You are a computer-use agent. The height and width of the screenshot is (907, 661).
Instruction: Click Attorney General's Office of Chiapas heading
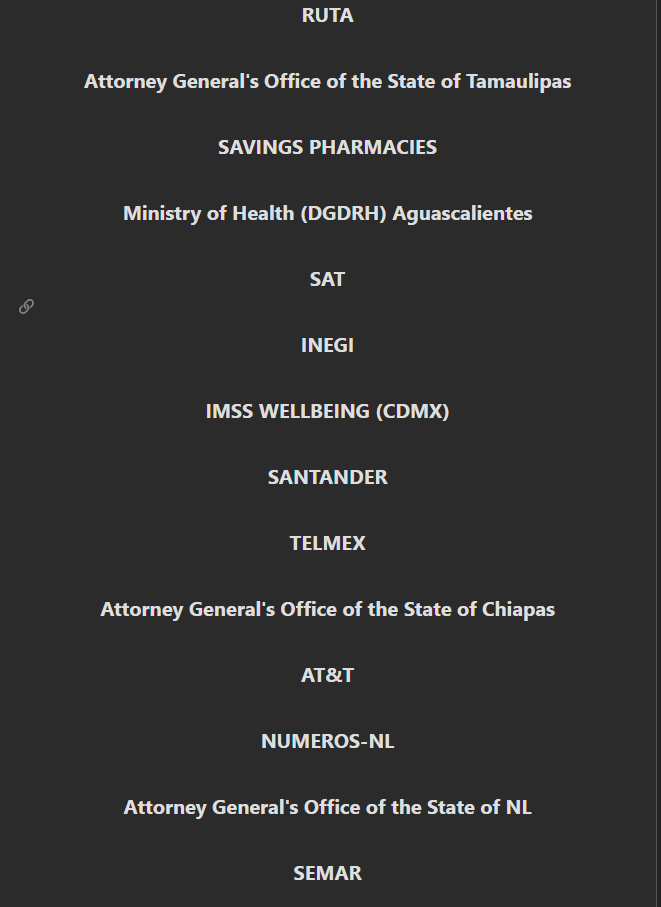(x=327, y=610)
